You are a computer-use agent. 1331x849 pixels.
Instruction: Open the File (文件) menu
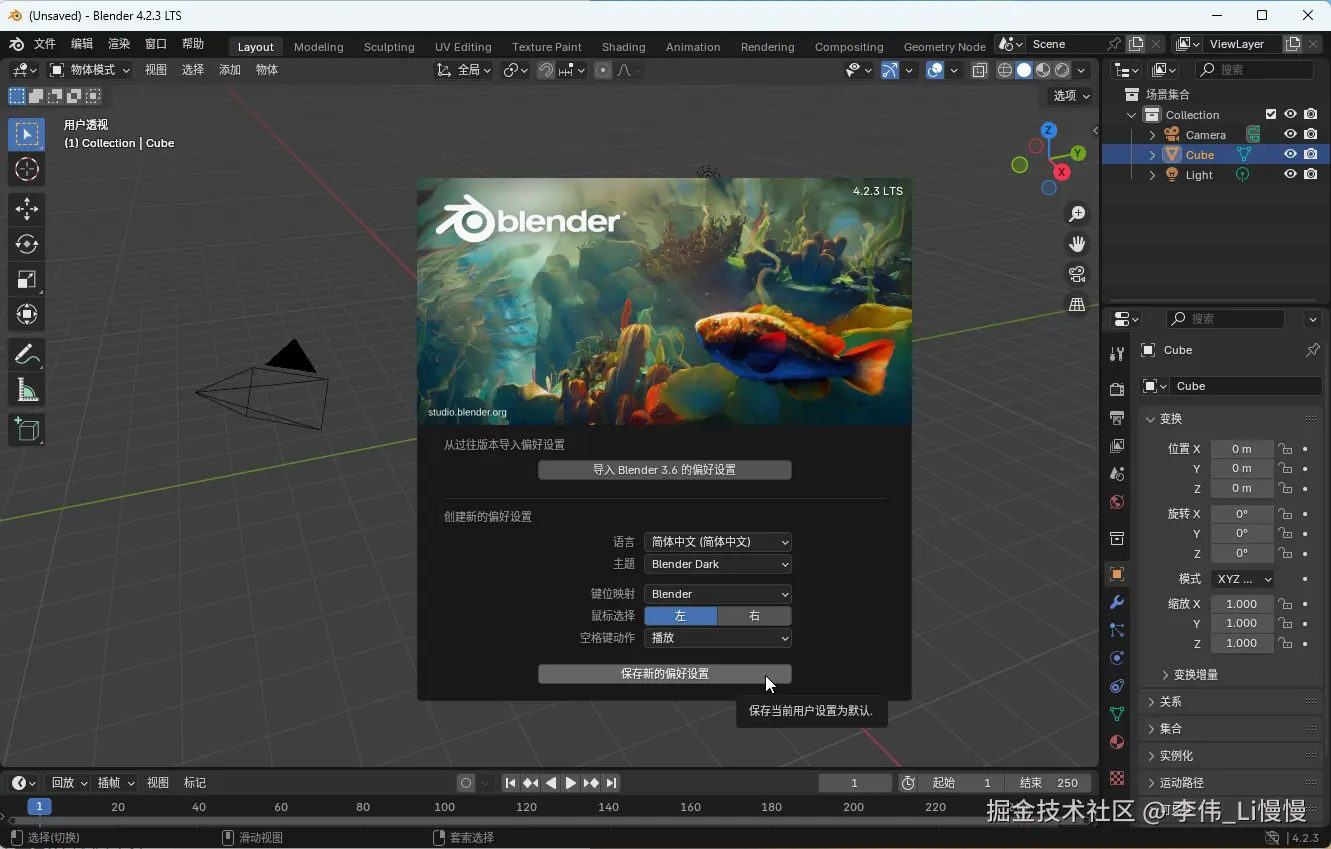point(45,44)
